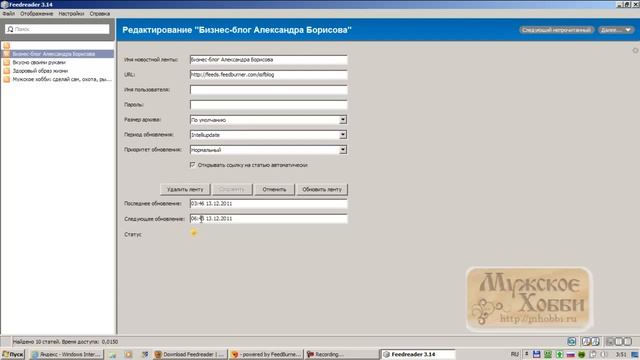
Task: Click the refresh icon in status bar
Action: click(572, 341)
